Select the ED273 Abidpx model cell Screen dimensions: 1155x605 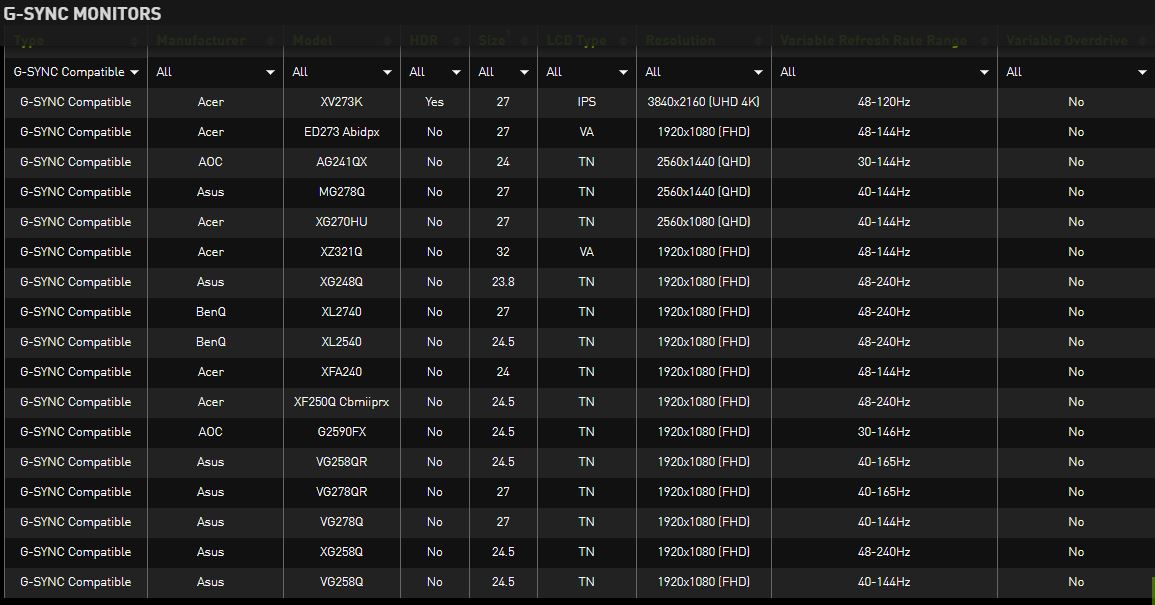[x=342, y=132]
